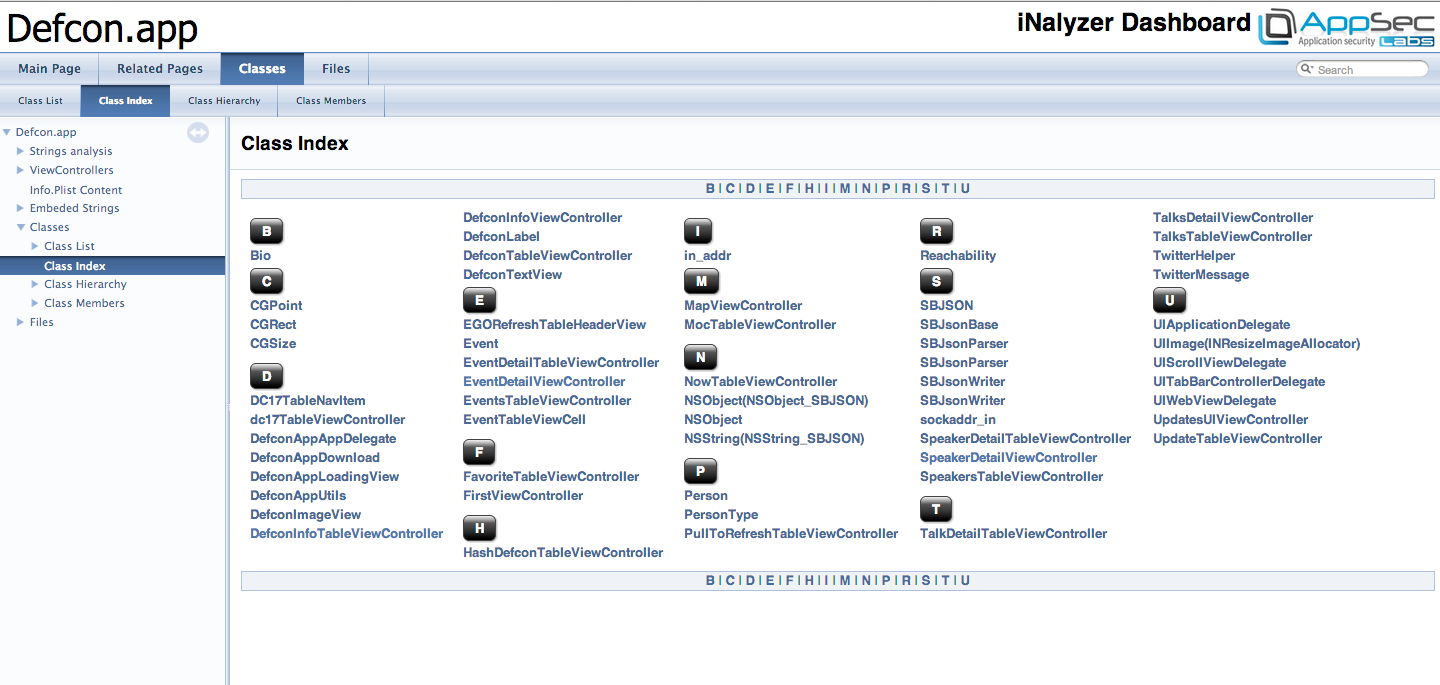Click the black 'U' letter badge
Screen dimensions: 1440x685
pyautogui.click(x=1169, y=300)
